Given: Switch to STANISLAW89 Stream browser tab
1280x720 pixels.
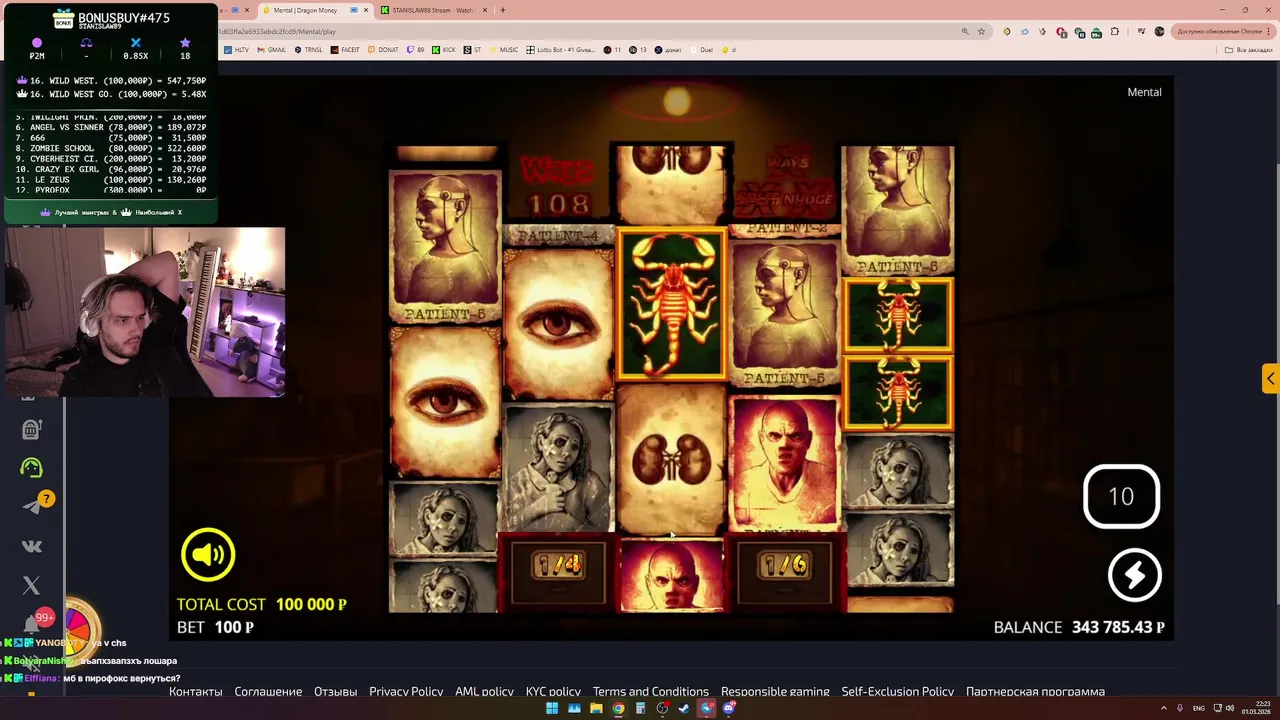Looking at the screenshot, I should tap(432, 10).
